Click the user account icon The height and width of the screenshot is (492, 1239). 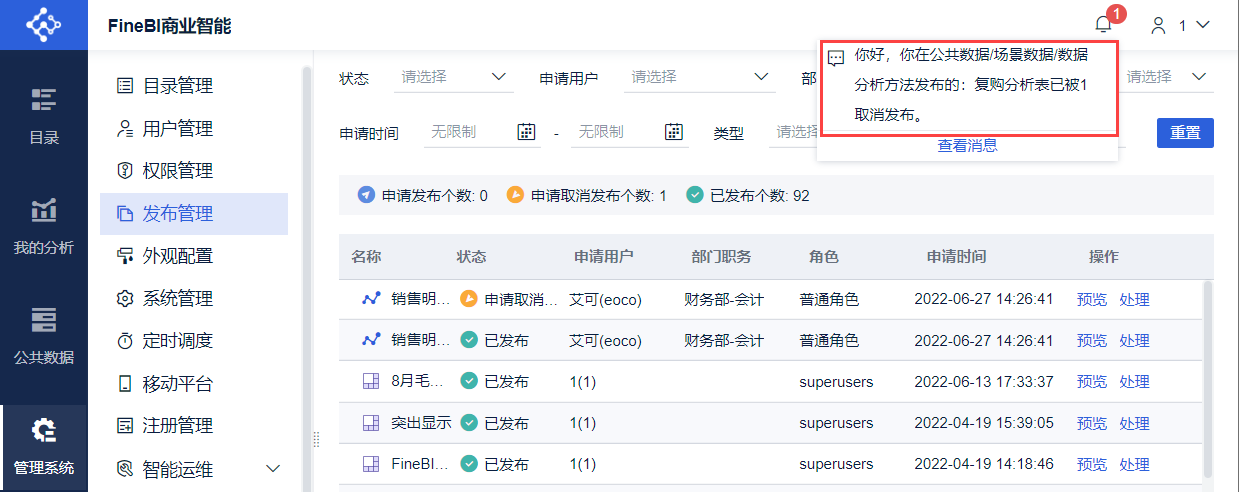pyautogui.click(x=1159, y=25)
